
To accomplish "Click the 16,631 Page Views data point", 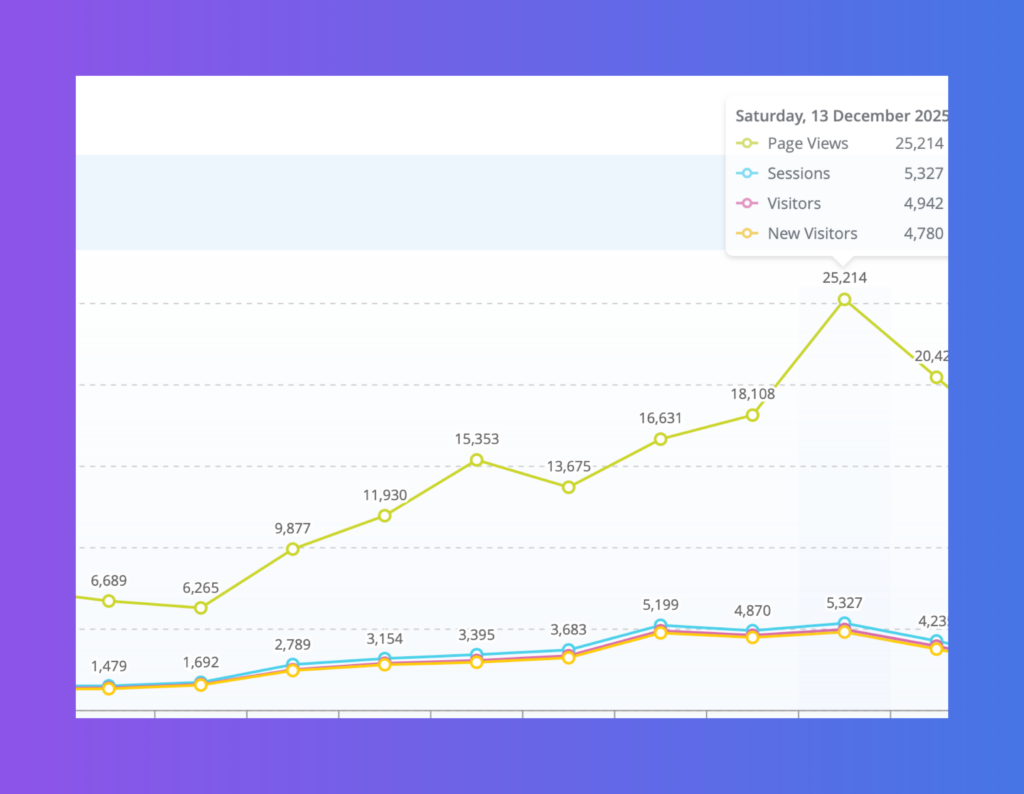I will click(x=661, y=439).
